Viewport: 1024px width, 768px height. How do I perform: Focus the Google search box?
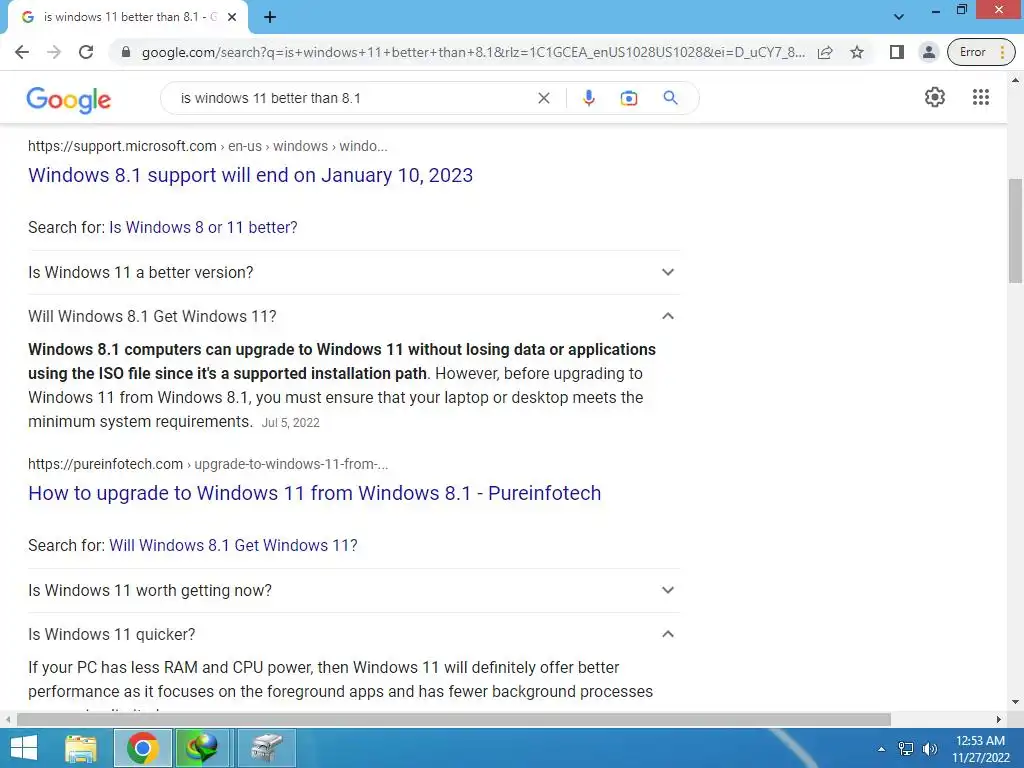[353, 98]
